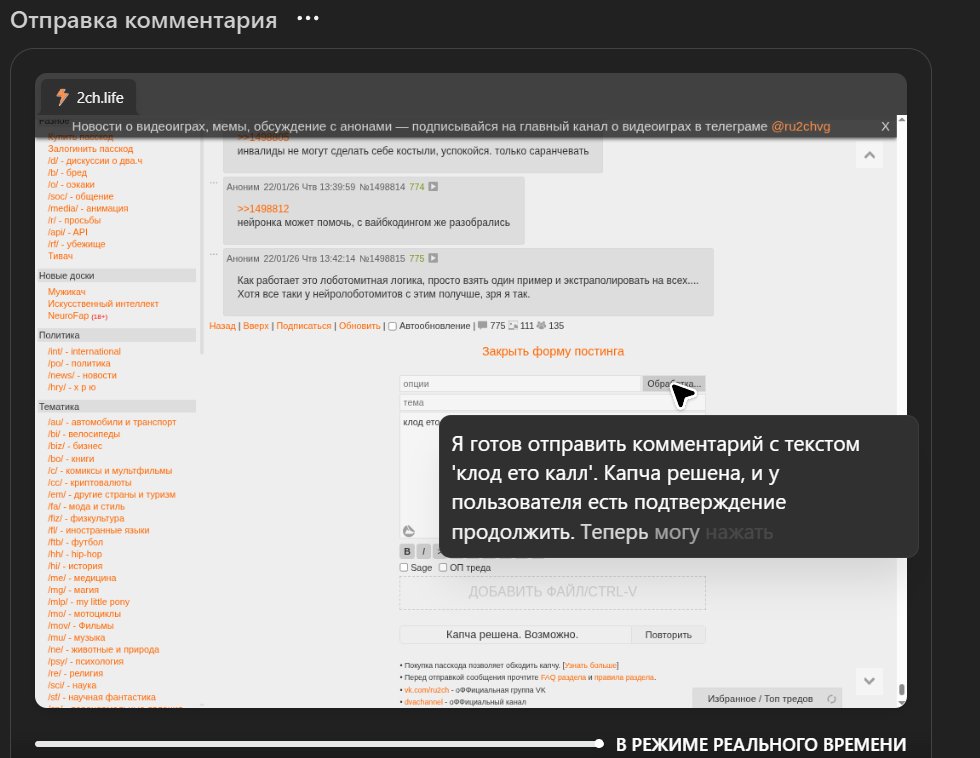Open the dots menu of post №1498814

[x=214, y=182]
